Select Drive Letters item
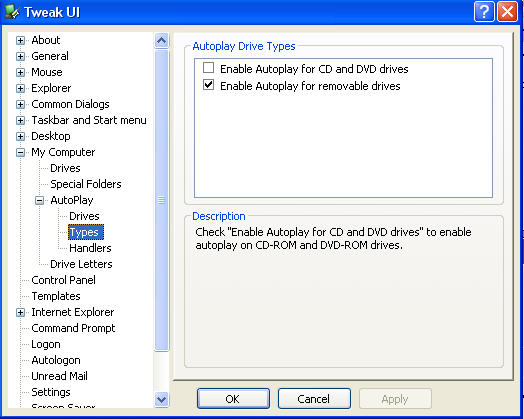Screen dimensions: 524x419 81,264
